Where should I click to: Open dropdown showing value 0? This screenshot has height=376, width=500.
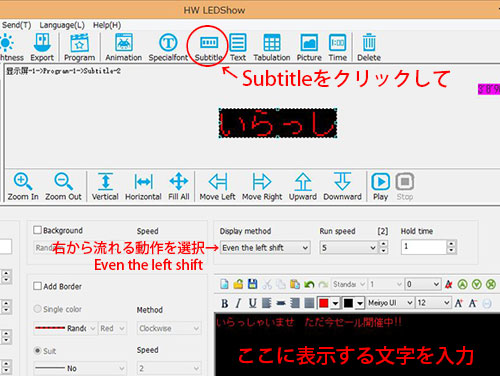[423, 284]
